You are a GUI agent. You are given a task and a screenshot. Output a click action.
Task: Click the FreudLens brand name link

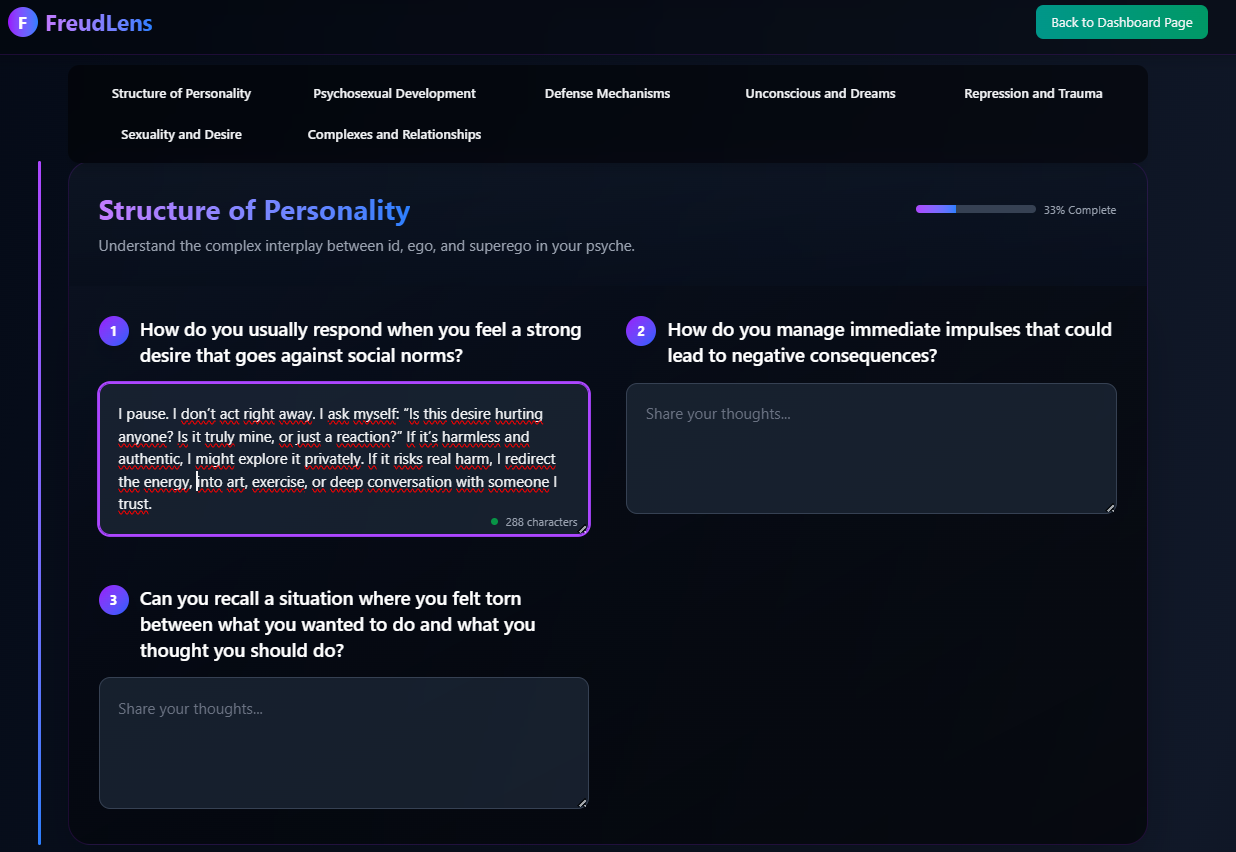click(x=98, y=22)
